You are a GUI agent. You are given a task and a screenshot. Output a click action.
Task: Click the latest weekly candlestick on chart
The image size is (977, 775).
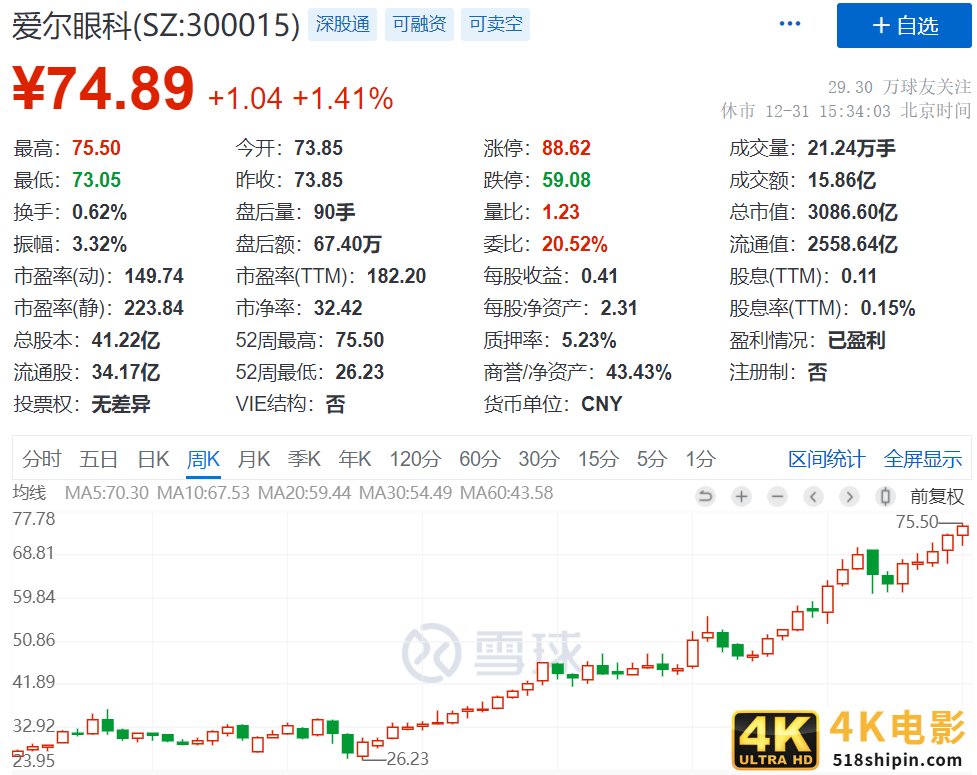[x=963, y=531]
